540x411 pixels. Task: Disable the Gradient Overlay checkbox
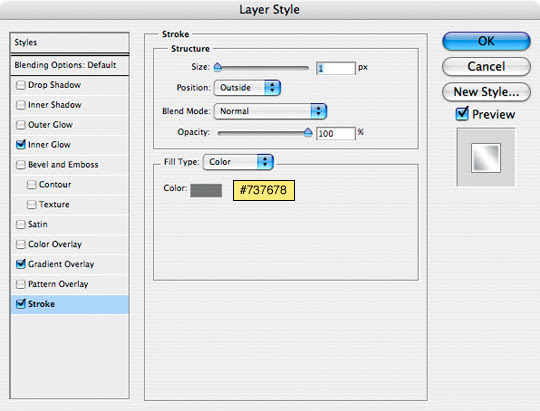[21, 264]
